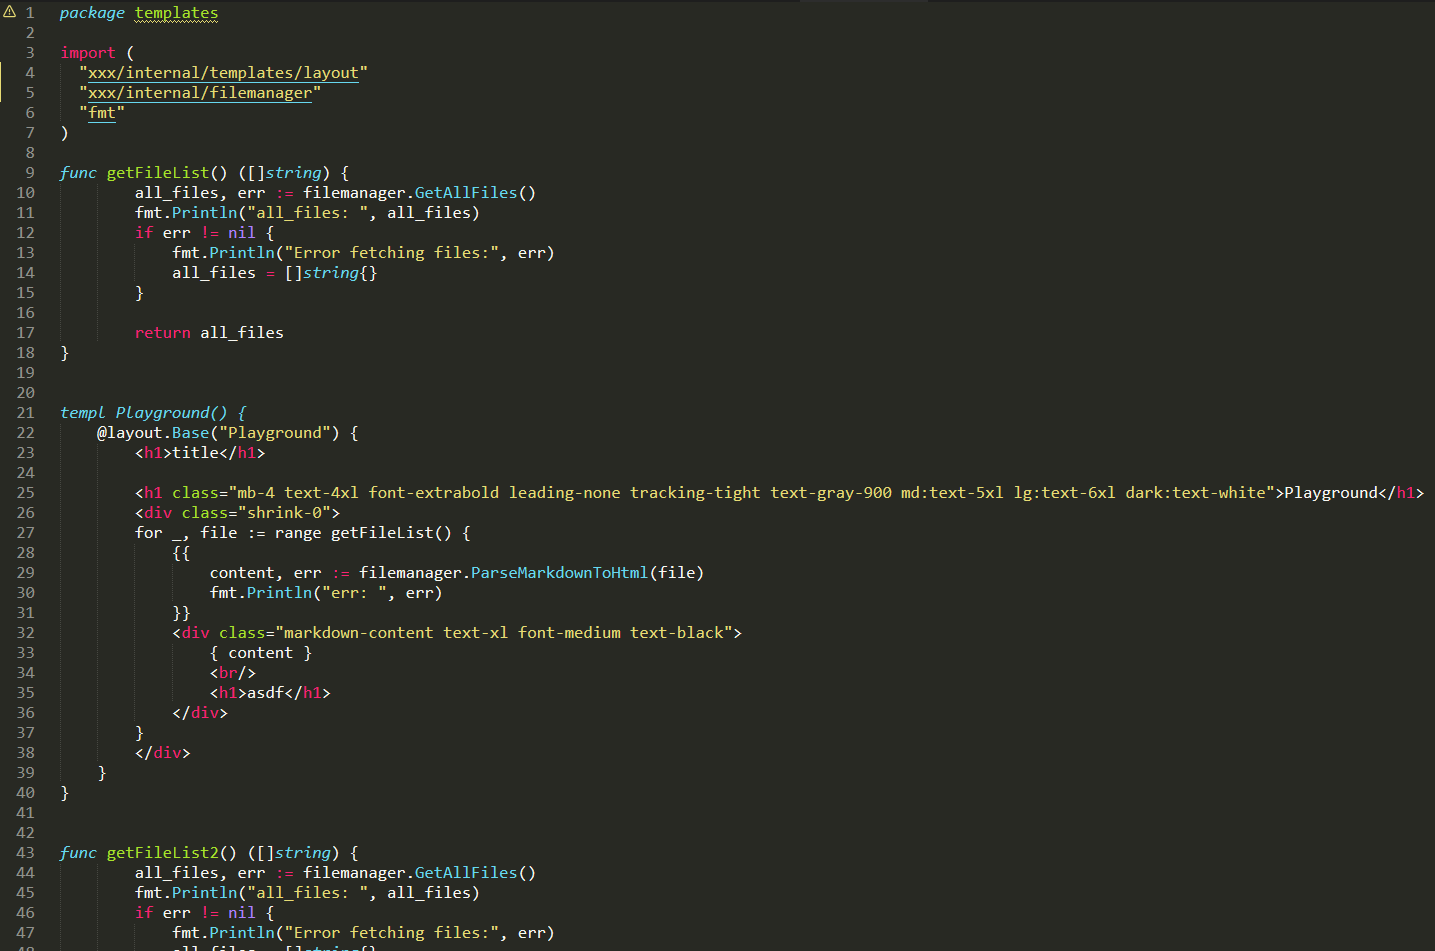
Task: Click the "{ content }" expression on line 33
Action: (261, 653)
